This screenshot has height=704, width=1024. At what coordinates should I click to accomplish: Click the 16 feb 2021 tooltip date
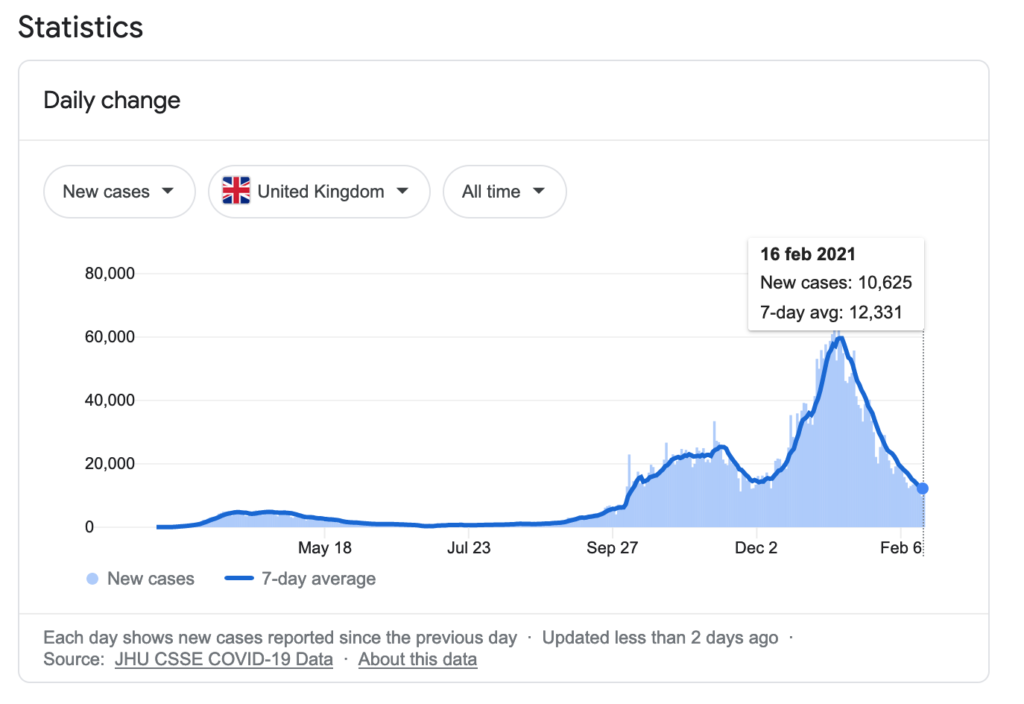[x=807, y=255]
